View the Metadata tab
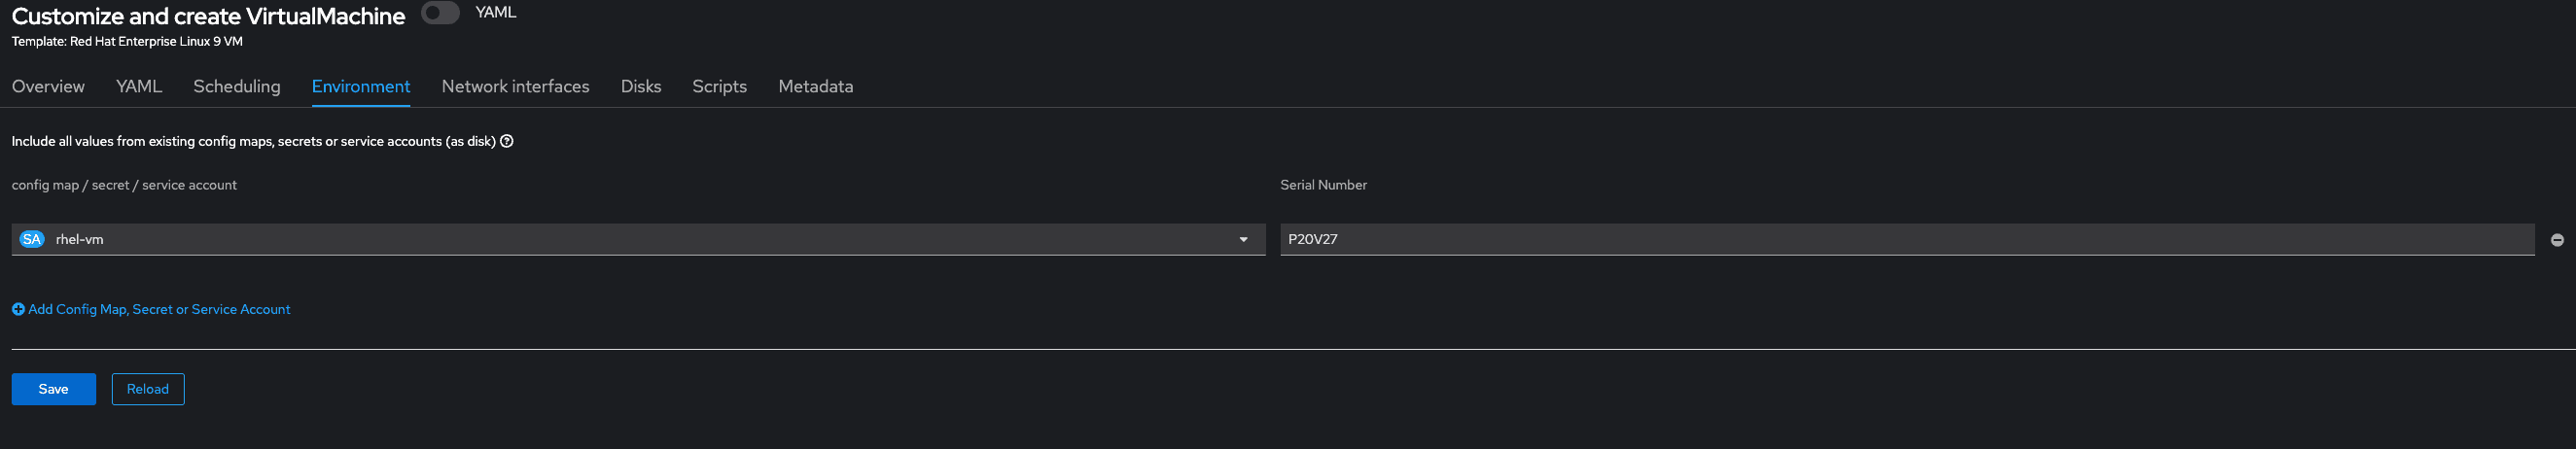The height and width of the screenshot is (449, 2576). [815, 87]
